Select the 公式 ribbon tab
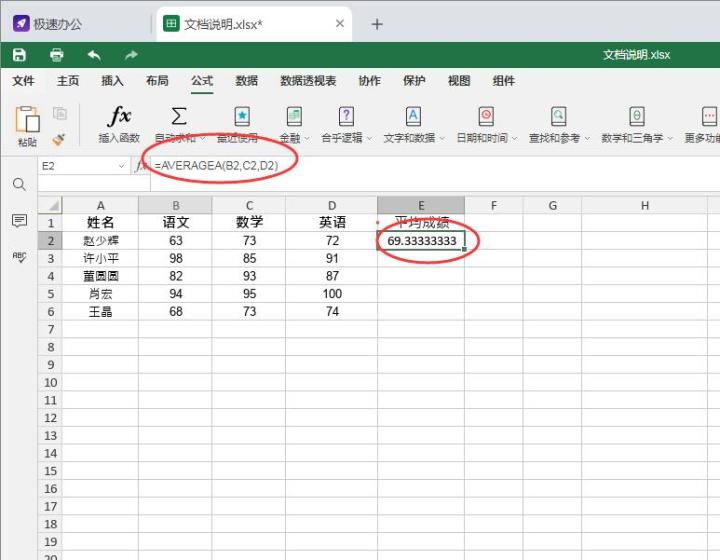The width and height of the screenshot is (720, 560). (202, 81)
